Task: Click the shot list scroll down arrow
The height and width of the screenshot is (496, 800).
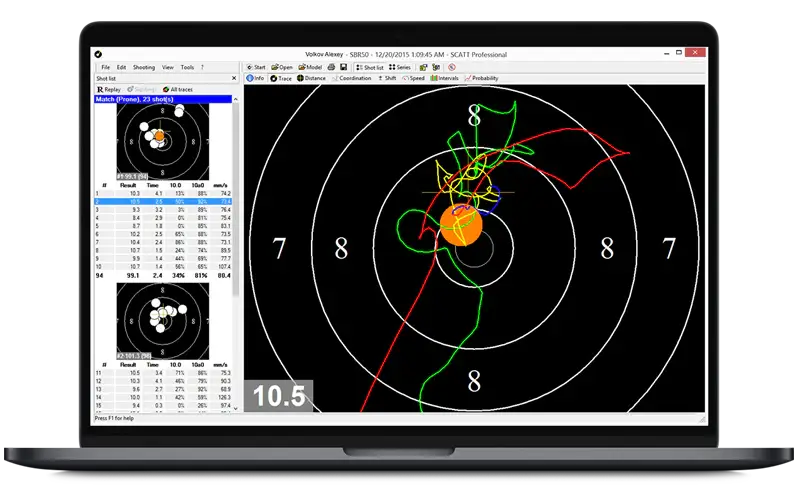Action: click(236, 408)
